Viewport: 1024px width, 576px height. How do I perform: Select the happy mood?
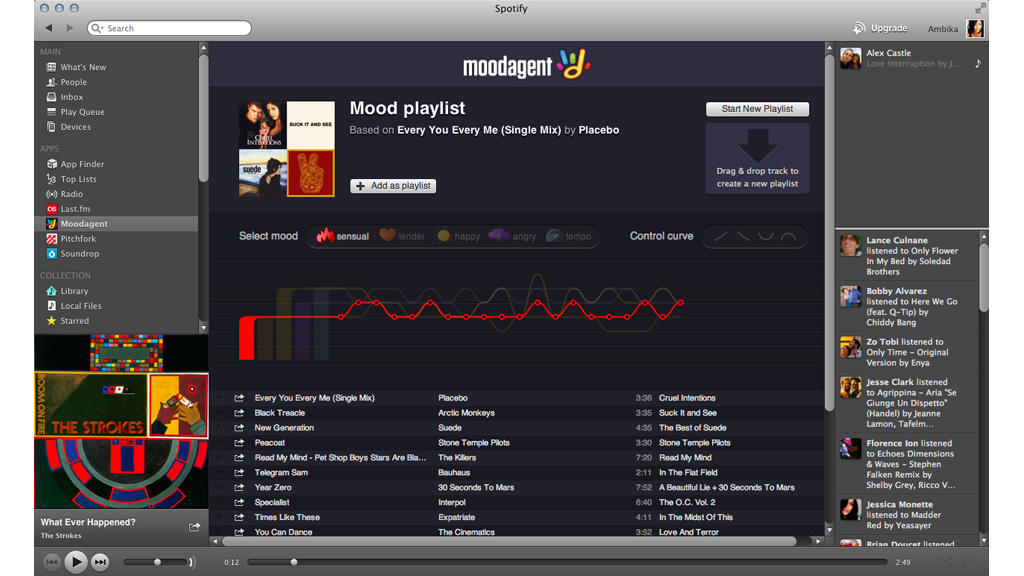click(x=458, y=236)
